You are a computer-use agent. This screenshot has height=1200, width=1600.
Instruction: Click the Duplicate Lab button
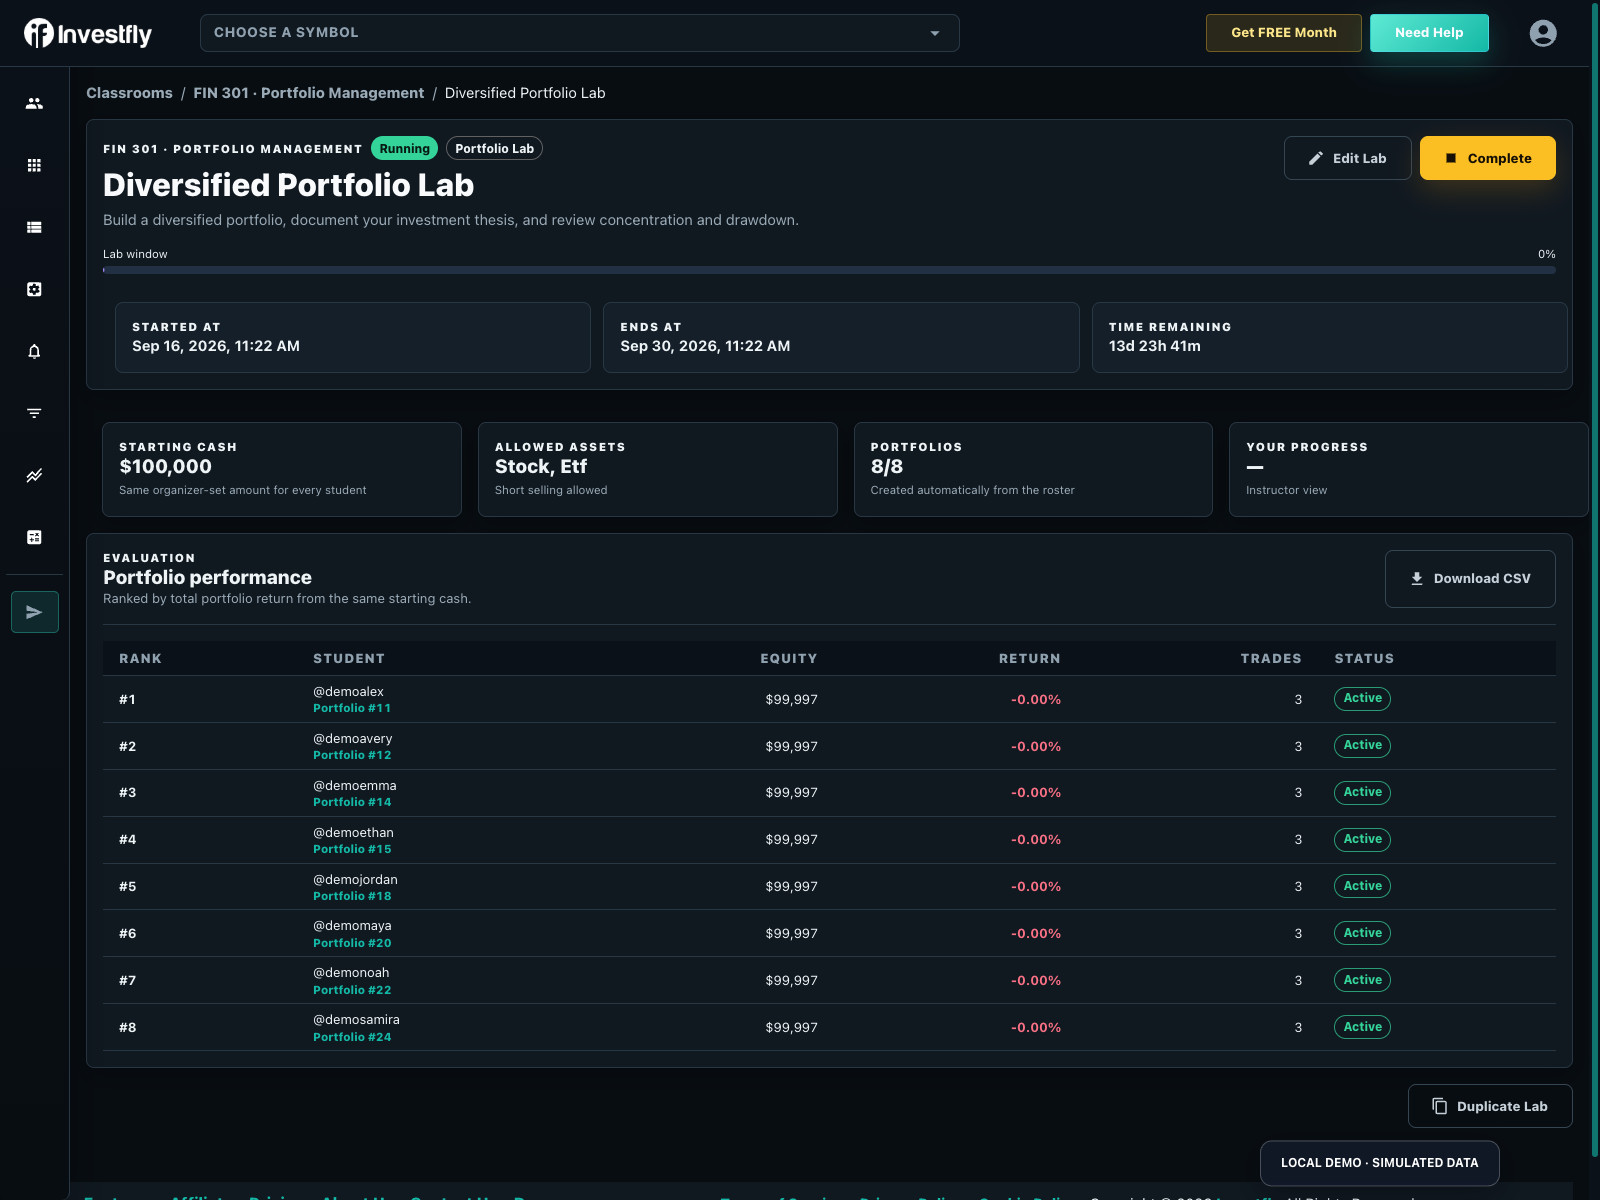tap(1490, 1106)
